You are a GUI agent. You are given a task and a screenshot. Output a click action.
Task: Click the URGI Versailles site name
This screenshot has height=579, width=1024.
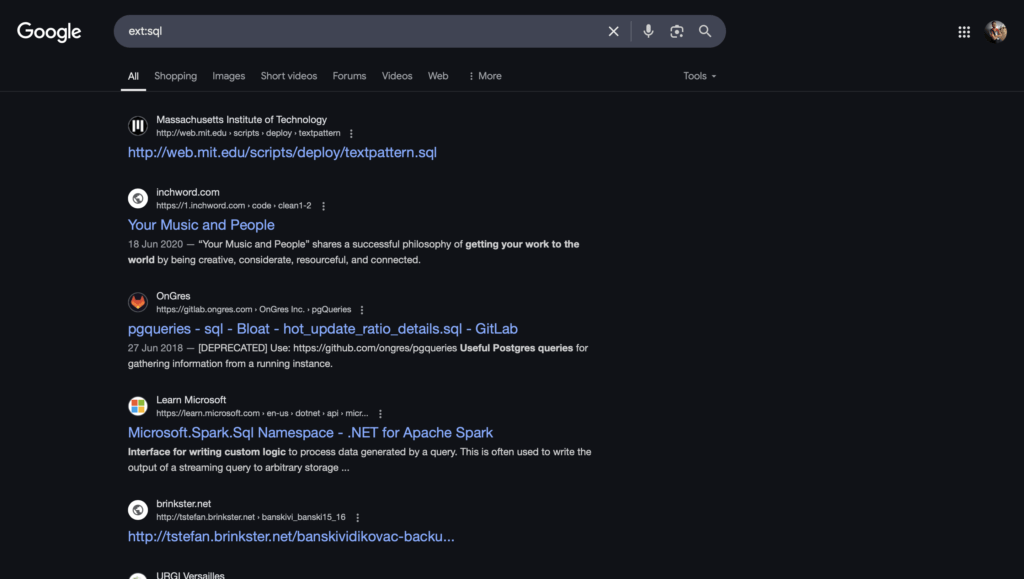[190, 575]
